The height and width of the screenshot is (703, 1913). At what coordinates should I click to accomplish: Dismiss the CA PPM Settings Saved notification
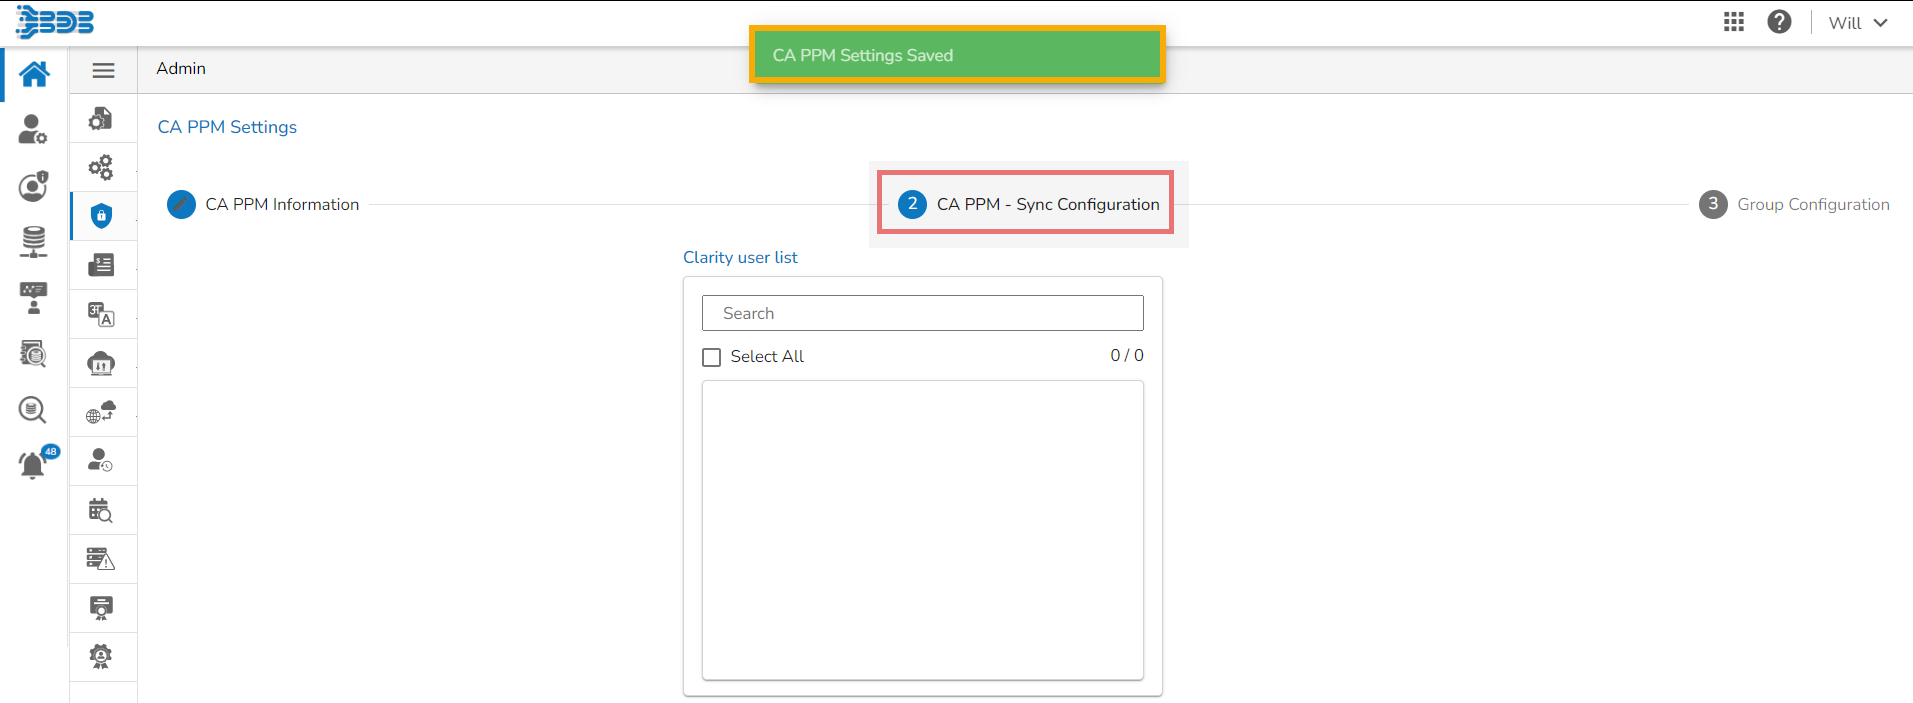coord(957,55)
